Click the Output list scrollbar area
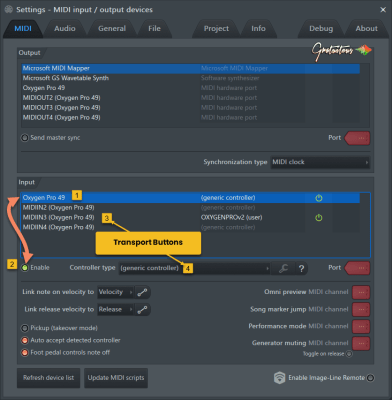This screenshot has height=400, width=392. [365, 95]
